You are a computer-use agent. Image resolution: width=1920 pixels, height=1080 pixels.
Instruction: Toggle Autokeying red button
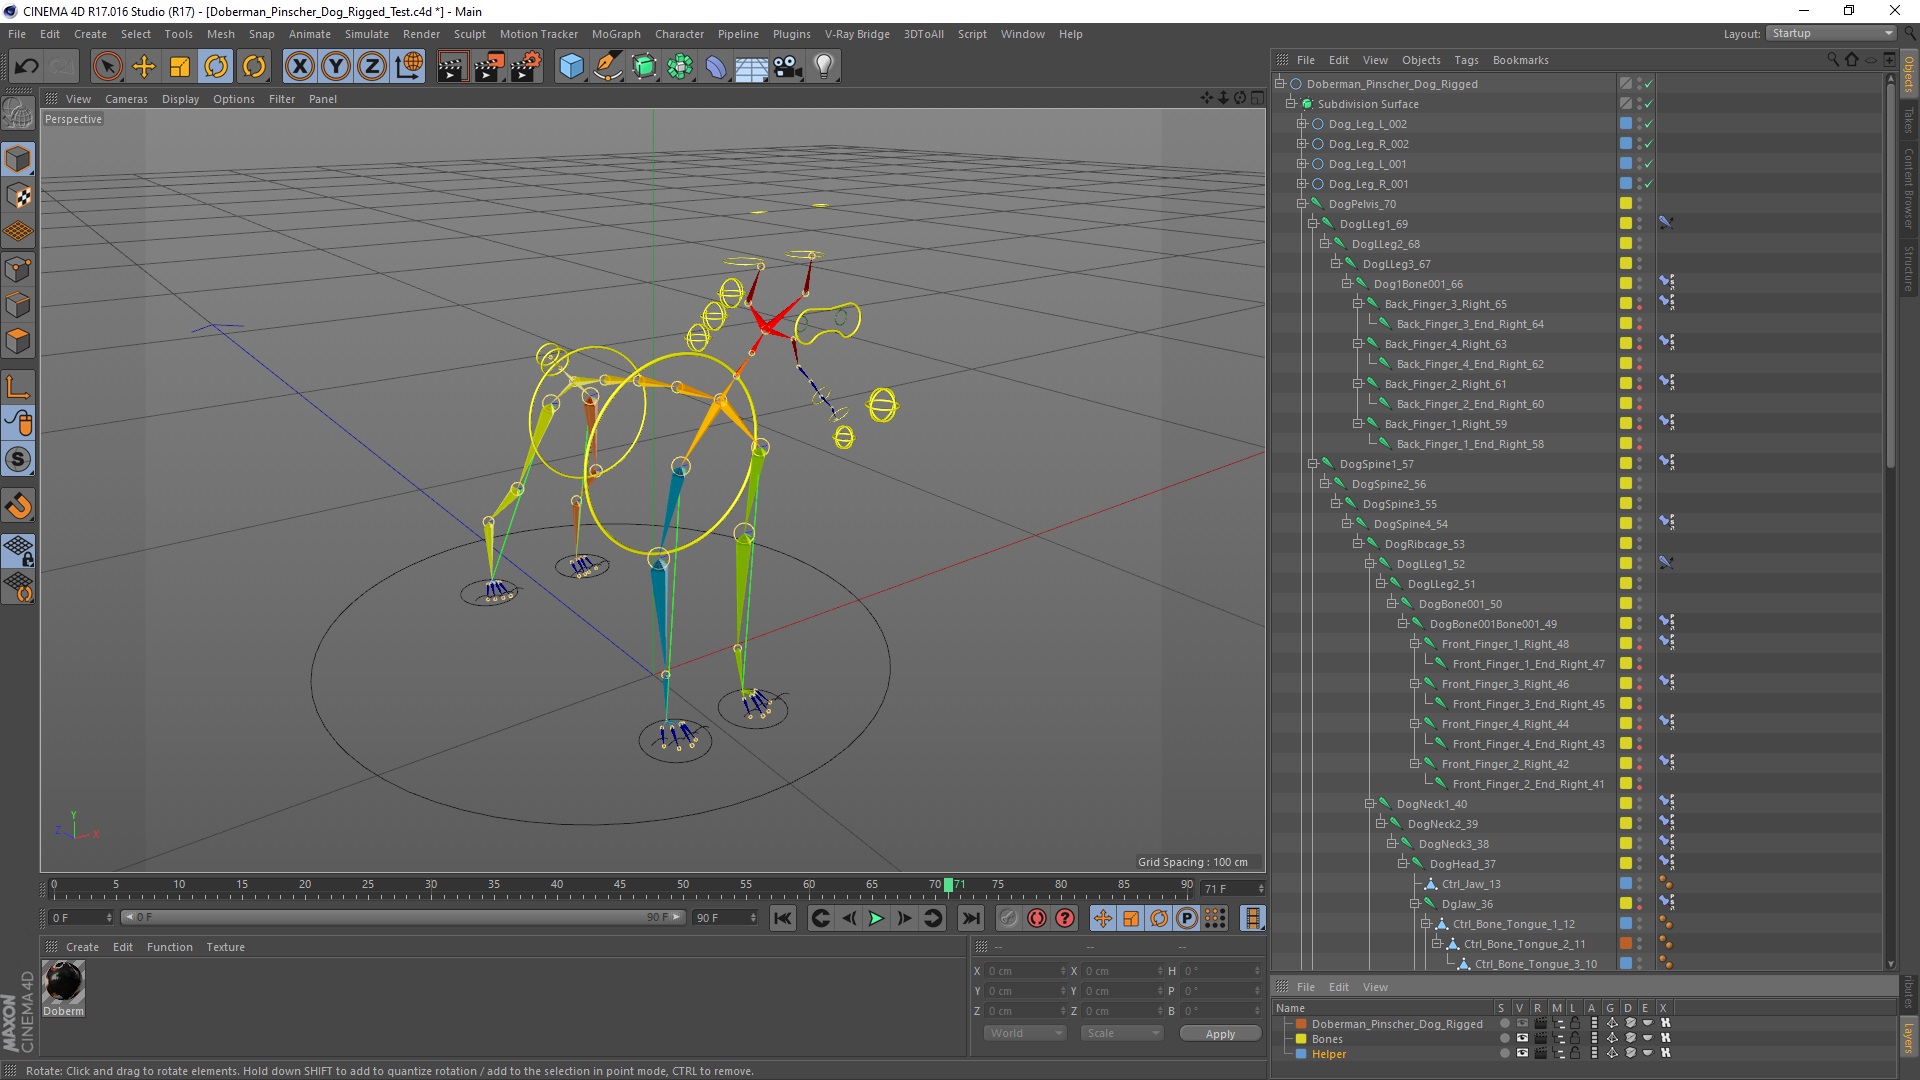(1037, 918)
